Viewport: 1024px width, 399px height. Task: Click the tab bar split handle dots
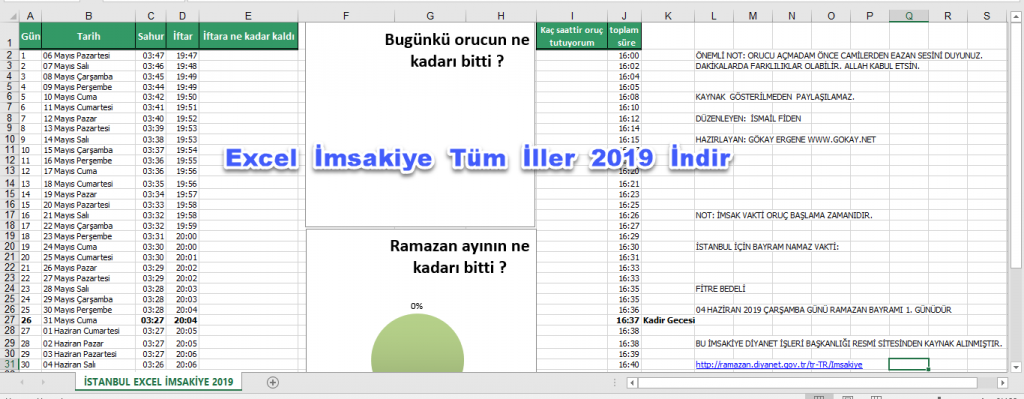pos(615,382)
